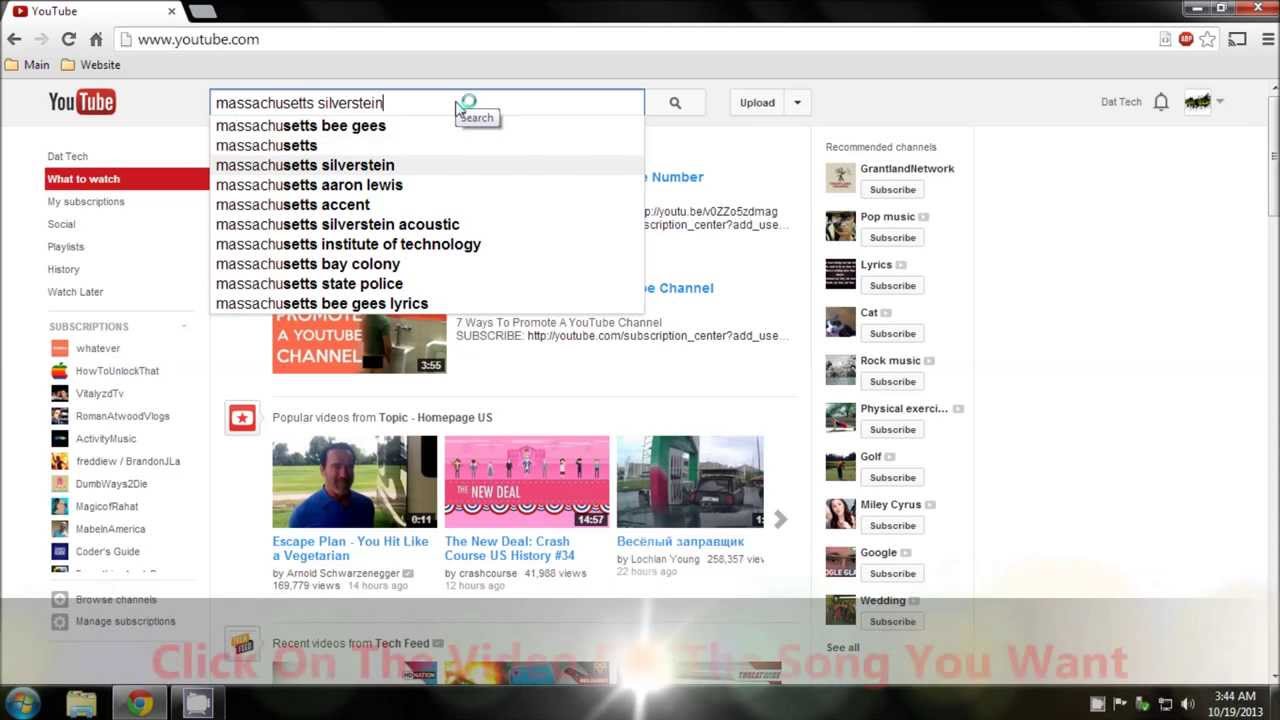Click the YouTube logo

[82, 102]
